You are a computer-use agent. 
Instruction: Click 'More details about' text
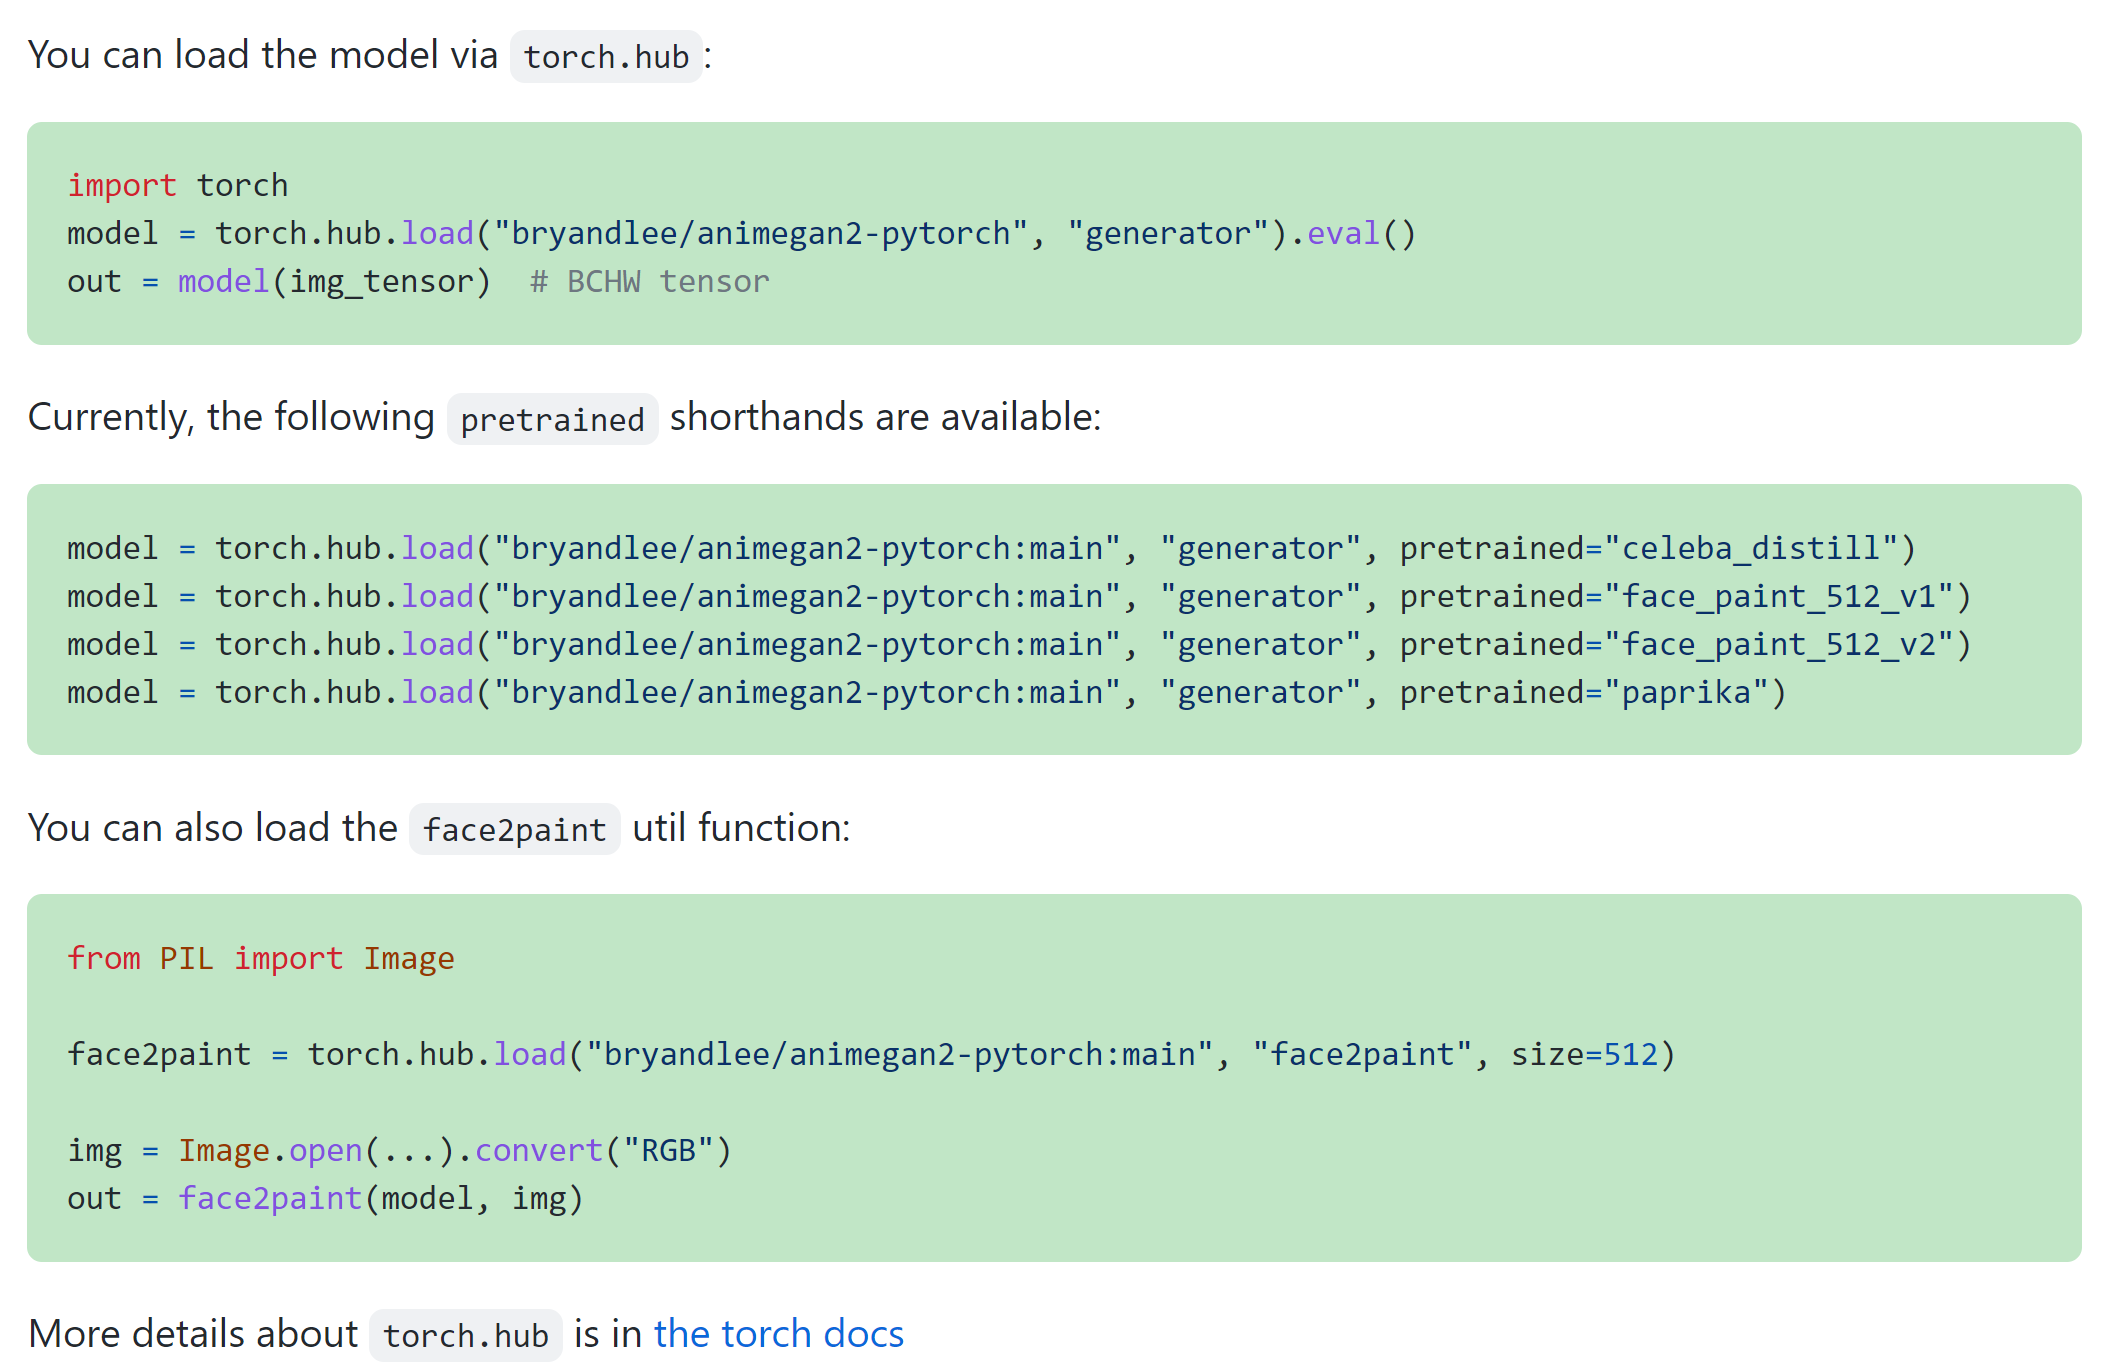193,1334
